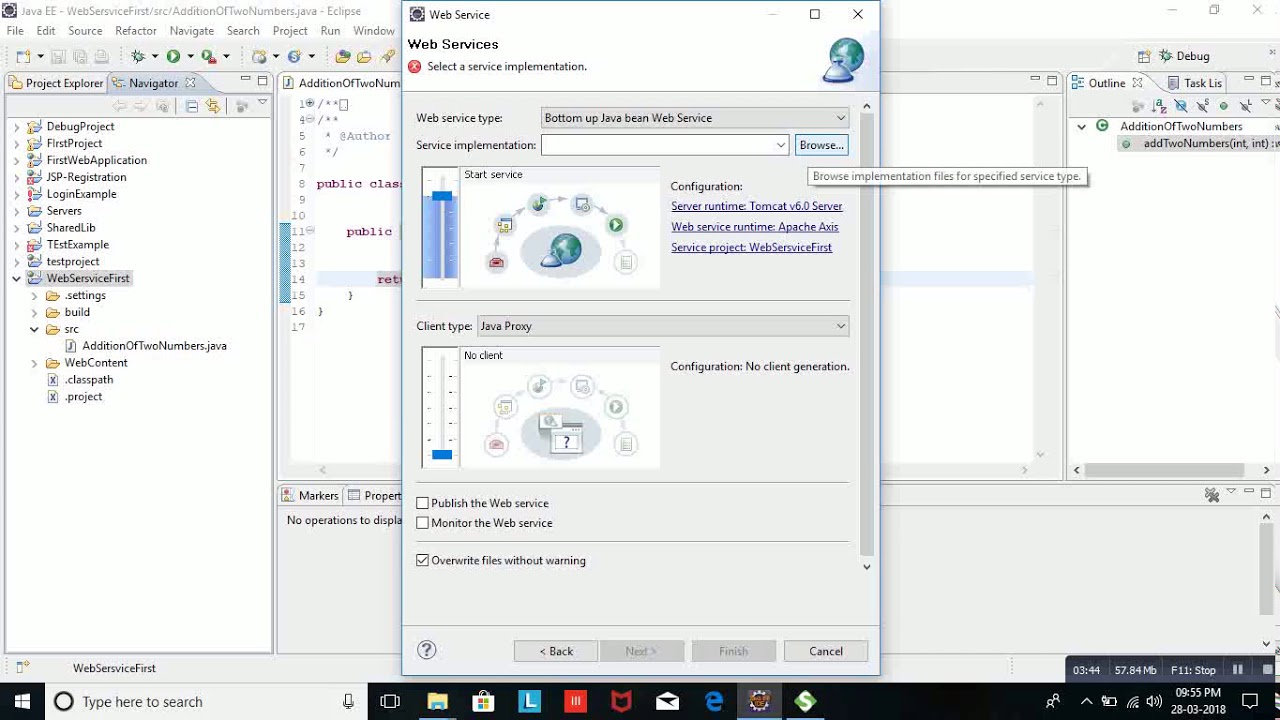This screenshot has height=720, width=1280.
Task: Open the Run button dropdown arrow
Action: pos(189,57)
